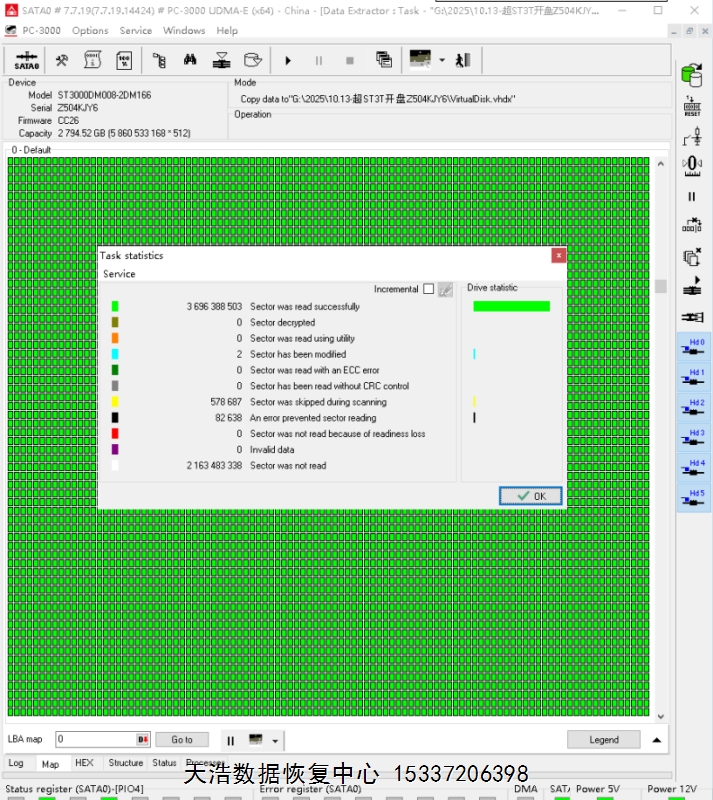This screenshot has height=800, width=713.
Task: Click the database disk icon in sidebar
Action: pyautogui.click(x=691, y=75)
